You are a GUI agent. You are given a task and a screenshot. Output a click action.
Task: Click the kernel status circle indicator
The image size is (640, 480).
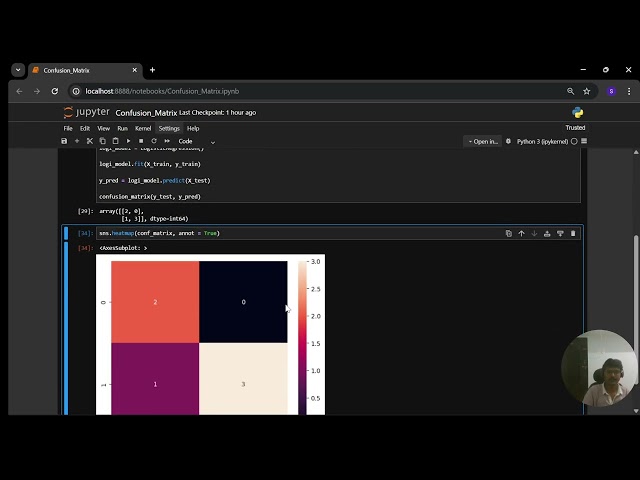pyautogui.click(x=574, y=141)
